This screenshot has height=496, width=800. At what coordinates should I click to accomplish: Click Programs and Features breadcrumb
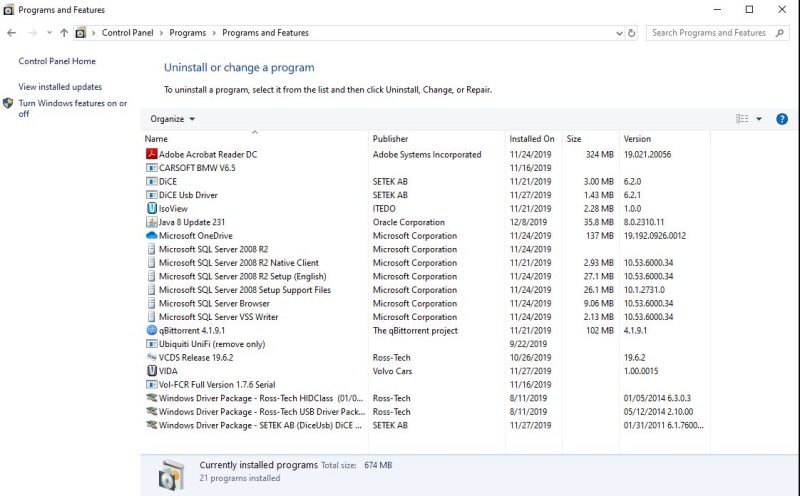pyautogui.click(x=265, y=33)
